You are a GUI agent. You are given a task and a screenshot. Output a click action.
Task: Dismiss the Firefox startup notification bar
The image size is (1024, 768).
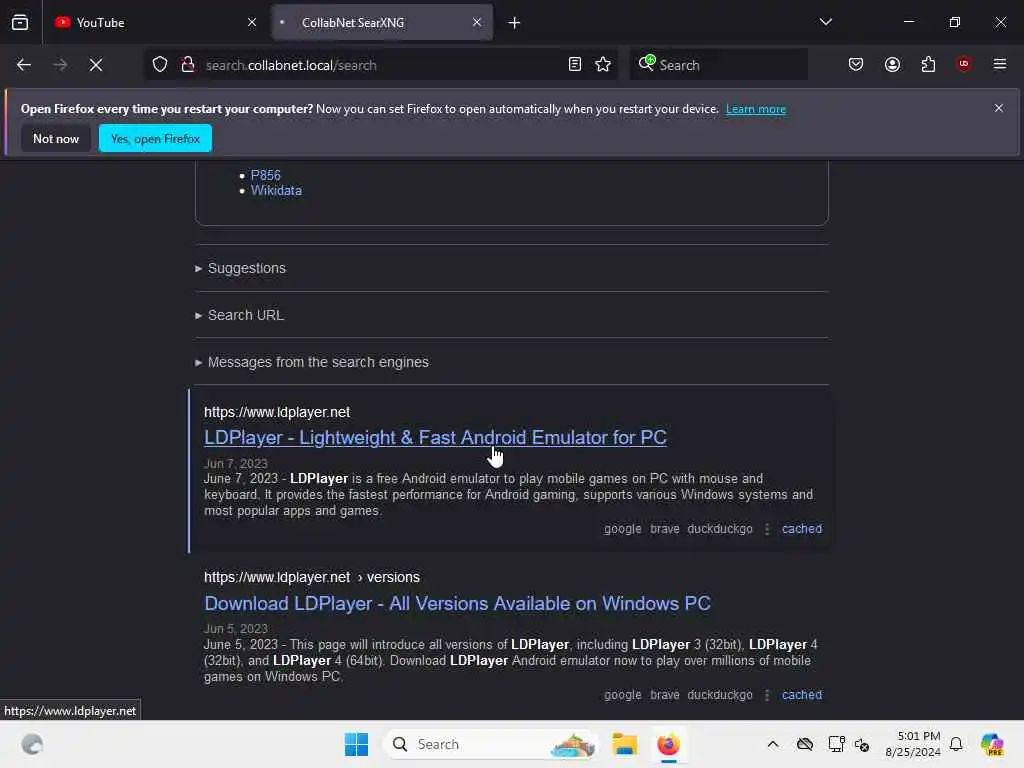pyautogui.click(x=999, y=108)
